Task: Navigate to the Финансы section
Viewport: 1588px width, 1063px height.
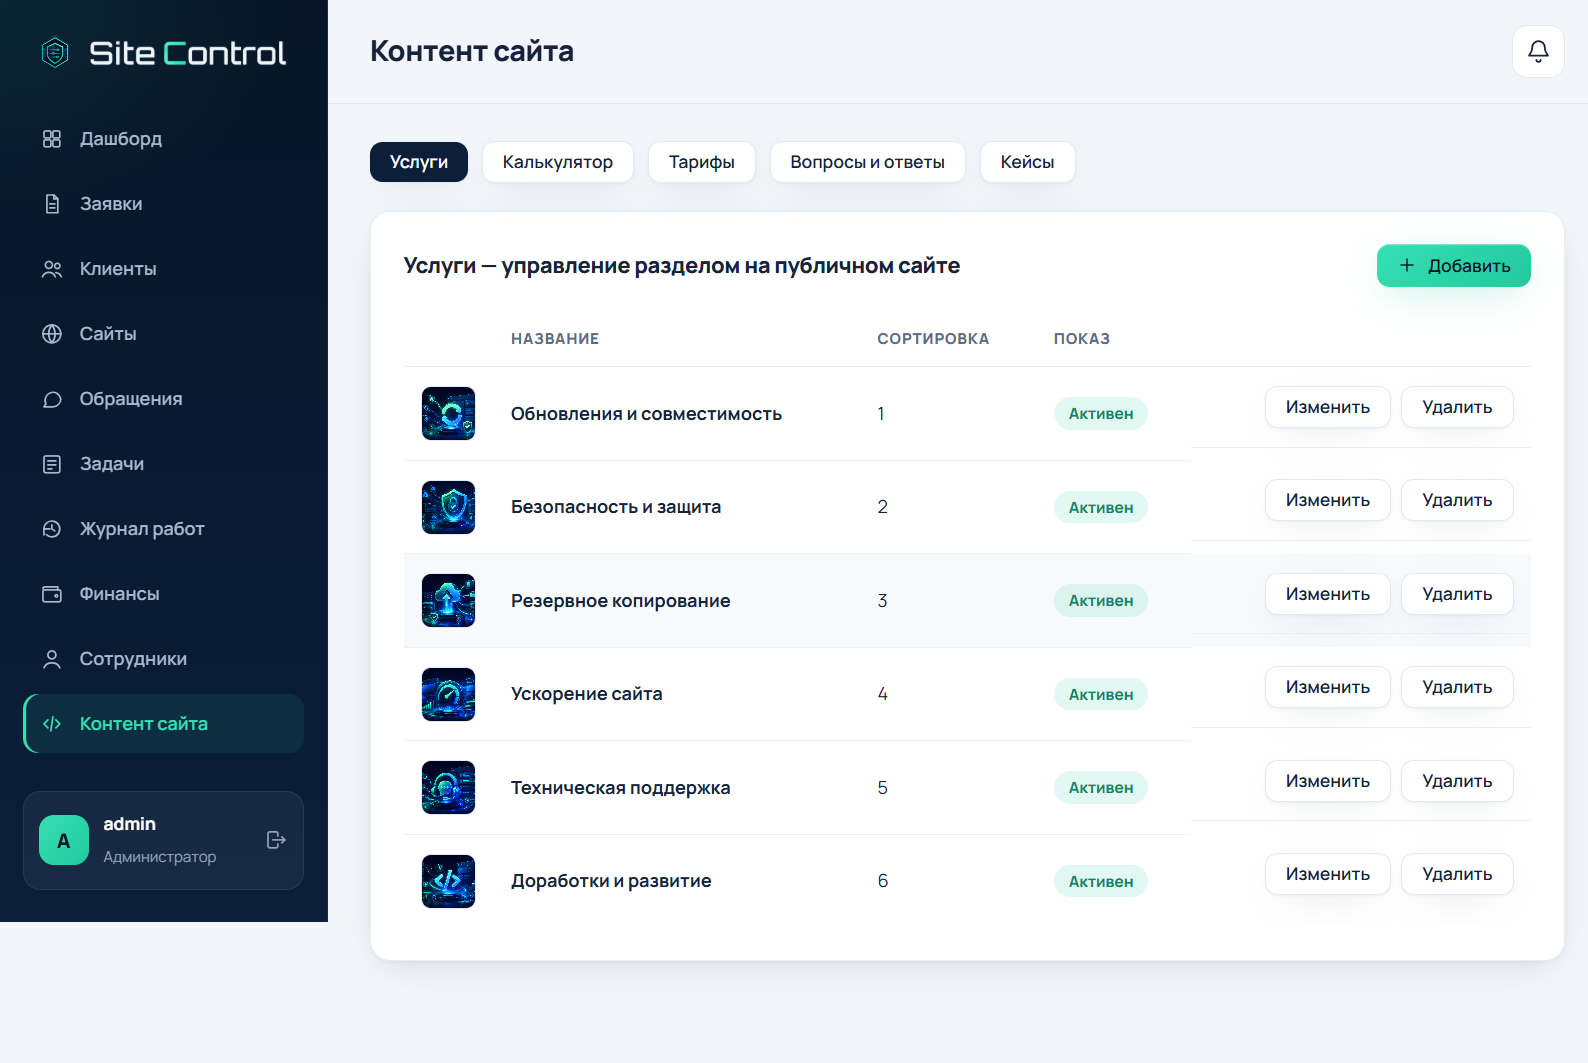Action: (x=164, y=594)
